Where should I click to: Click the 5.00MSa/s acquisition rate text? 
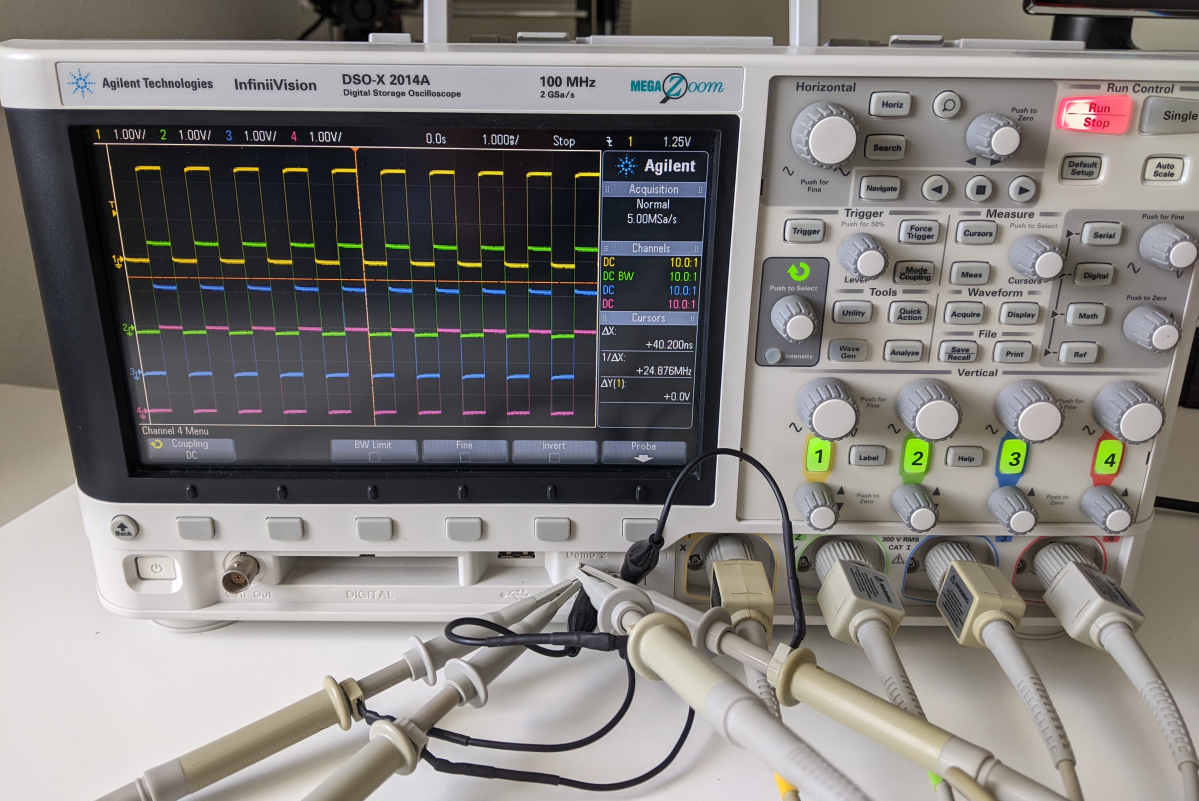tap(651, 219)
